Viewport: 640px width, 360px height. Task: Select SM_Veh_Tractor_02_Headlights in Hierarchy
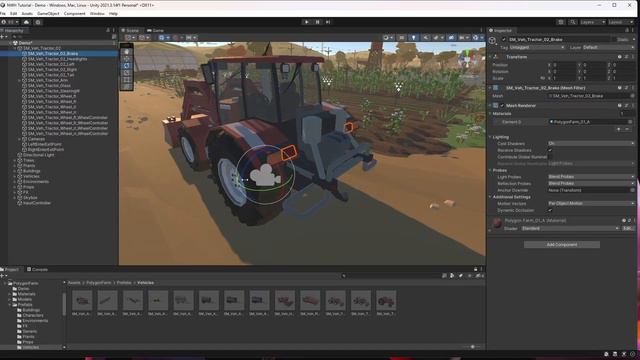tap(58, 59)
